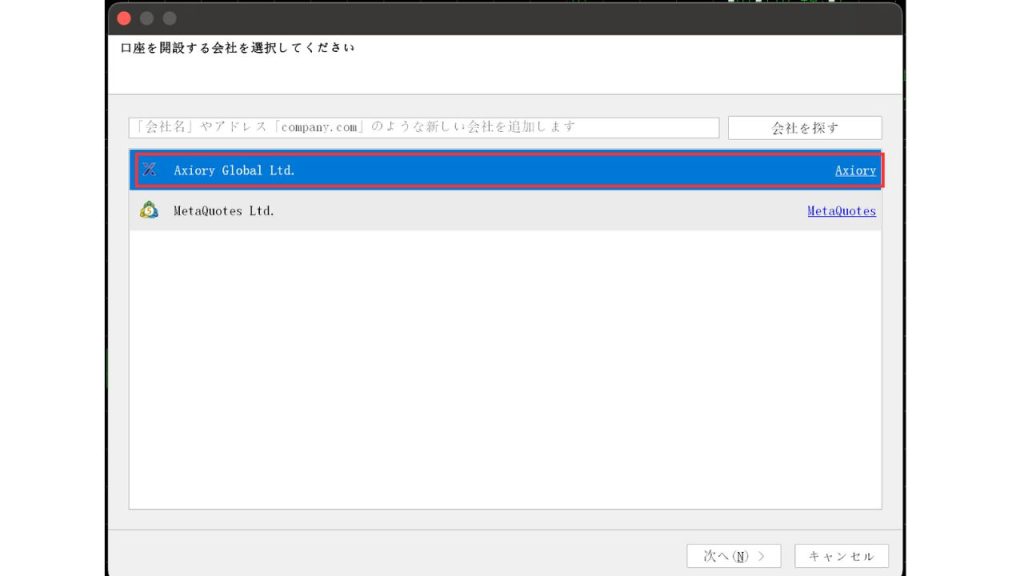Click the MetaQuotes Ltd. name text
1024x576 pixels.
(224, 211)
